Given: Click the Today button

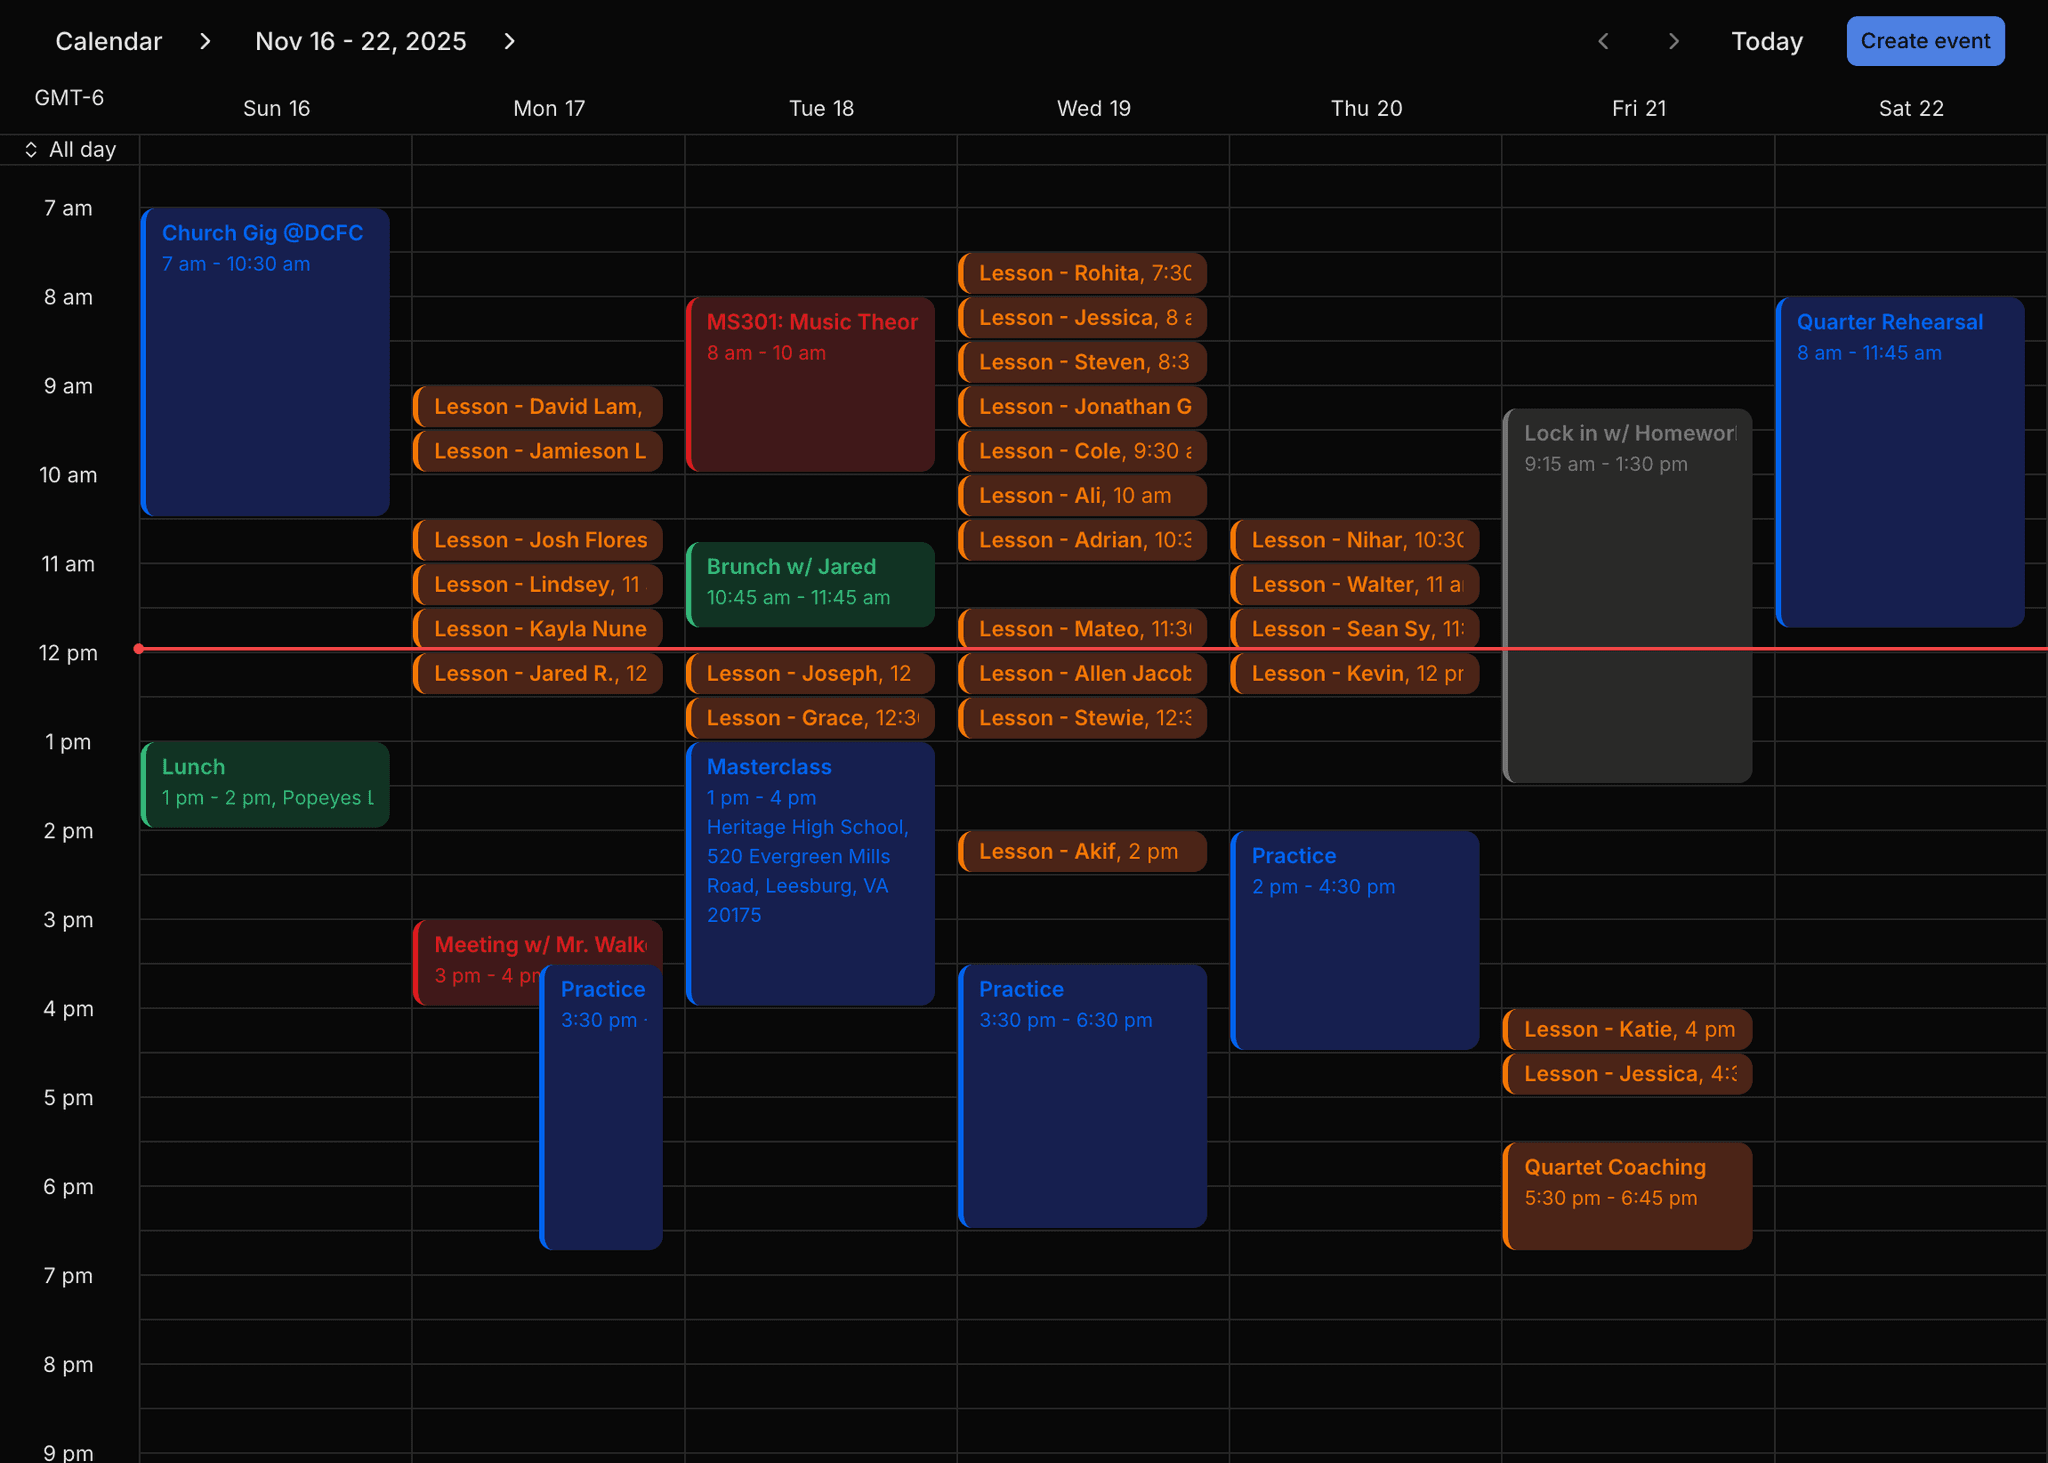Looking at the screenshot, I should [x=1767, y=41].
